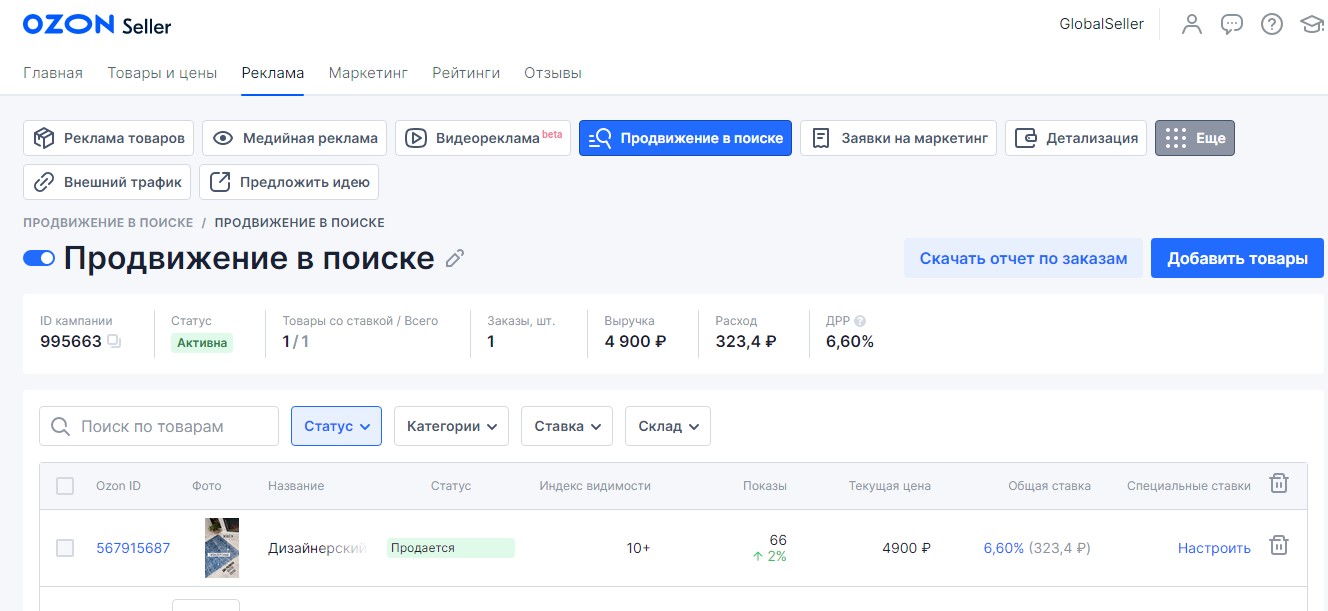Click the 323,4 ₽ expense summary value

[x=746, y=342]
